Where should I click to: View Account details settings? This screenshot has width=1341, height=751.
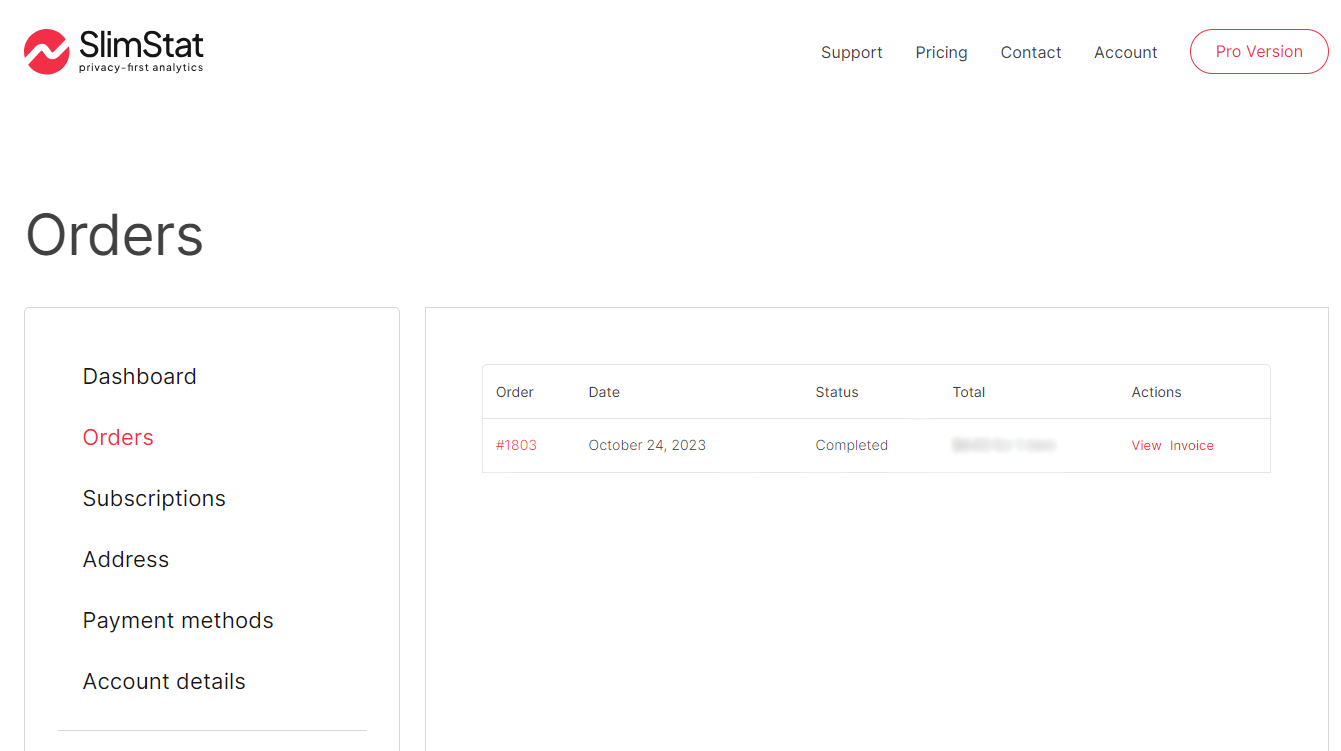[x=164, y=681]
